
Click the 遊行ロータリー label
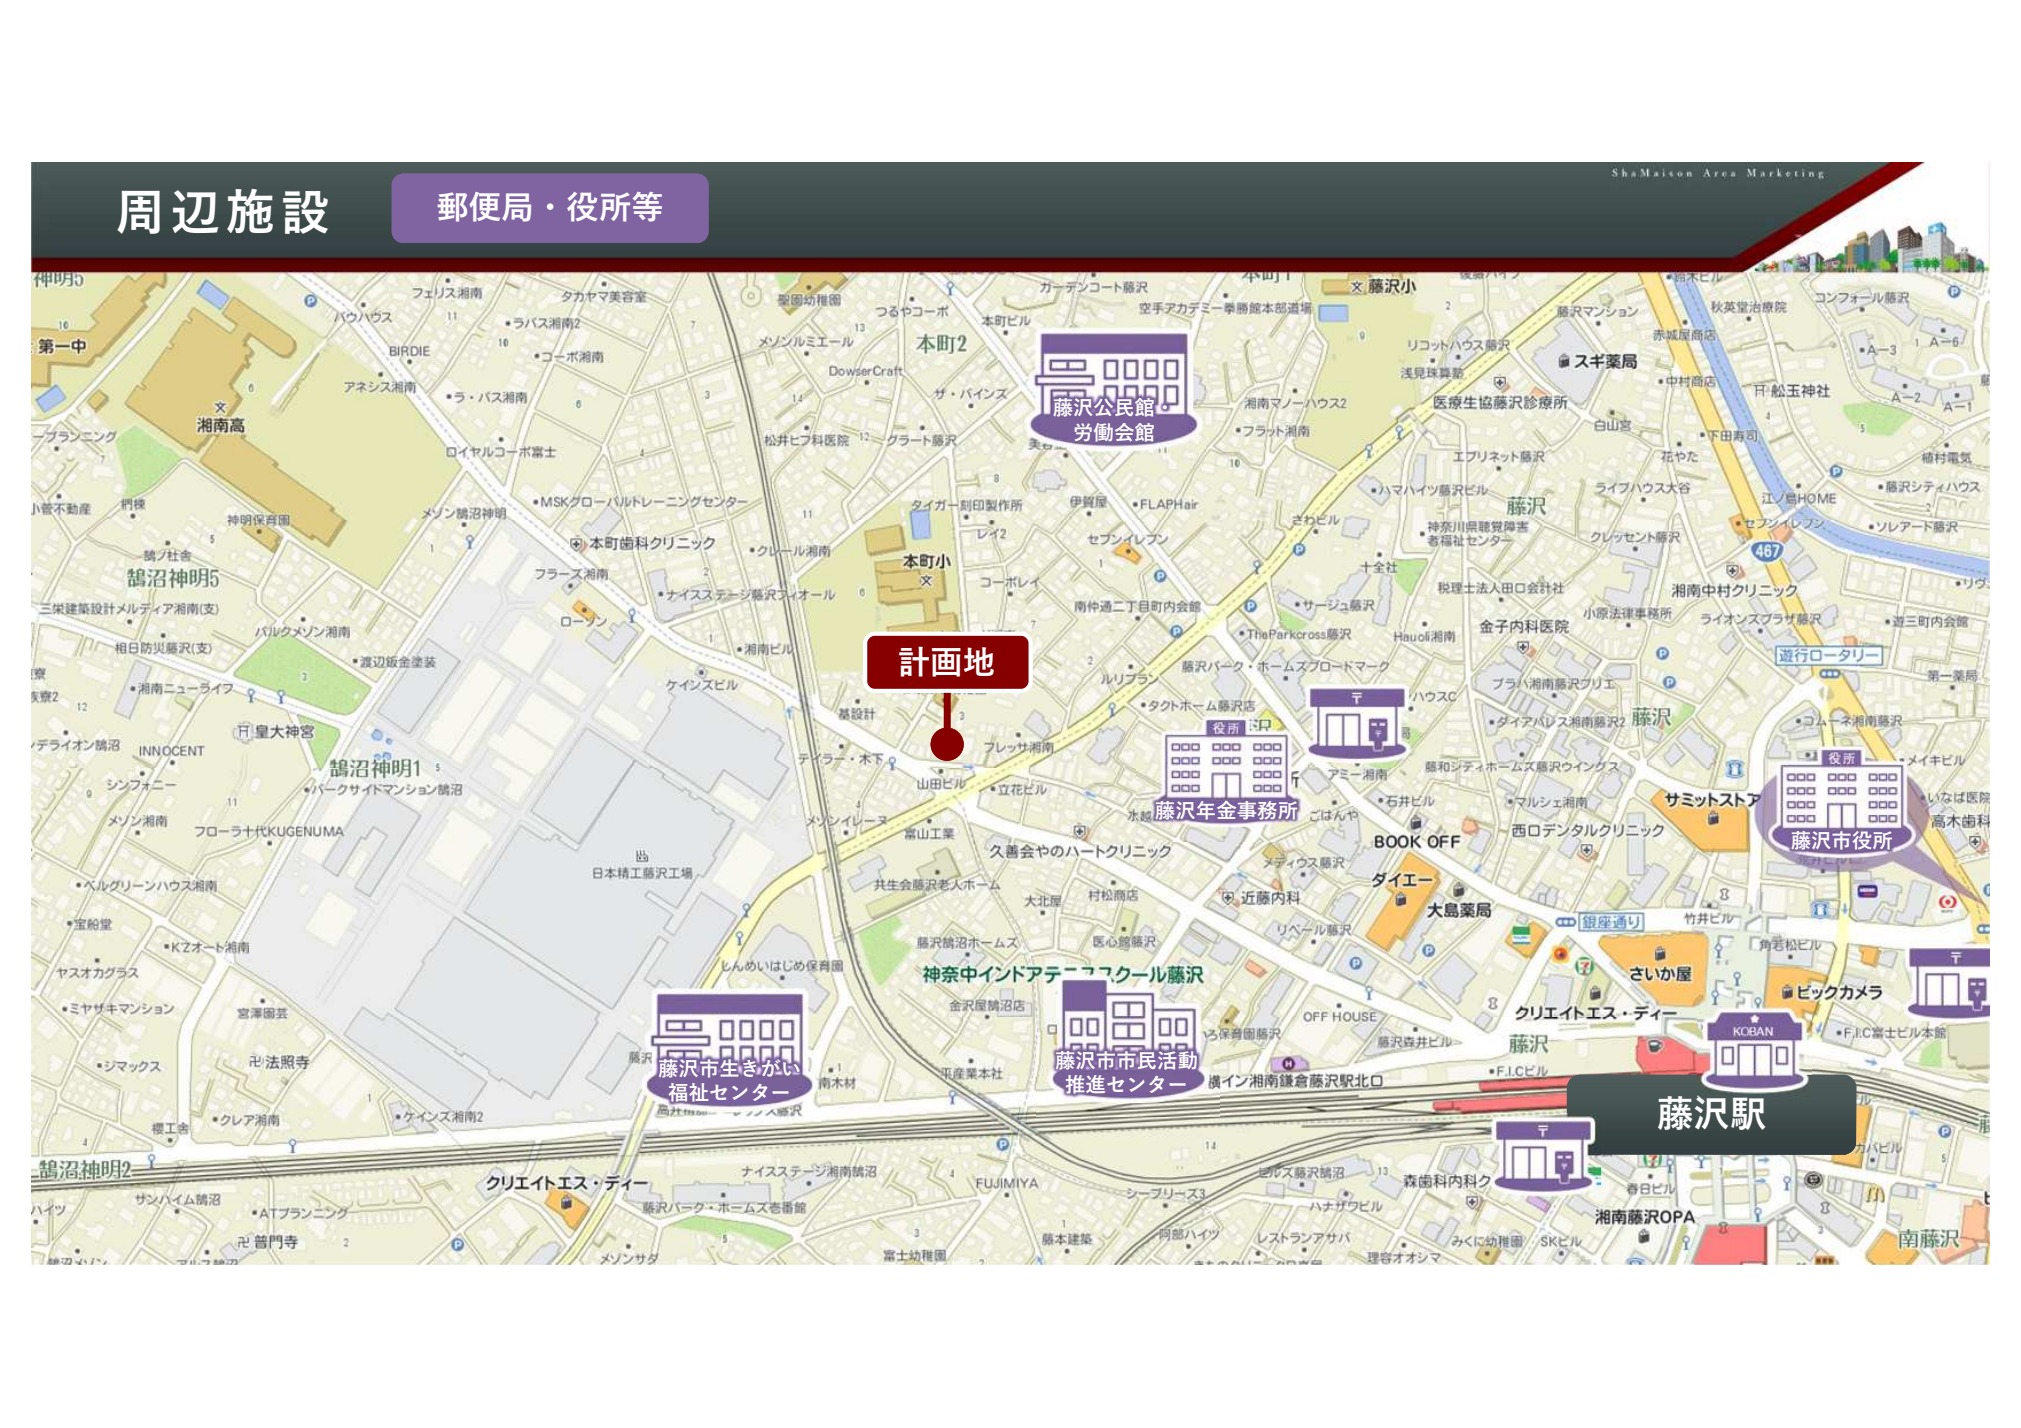[x=1829, y=655]
